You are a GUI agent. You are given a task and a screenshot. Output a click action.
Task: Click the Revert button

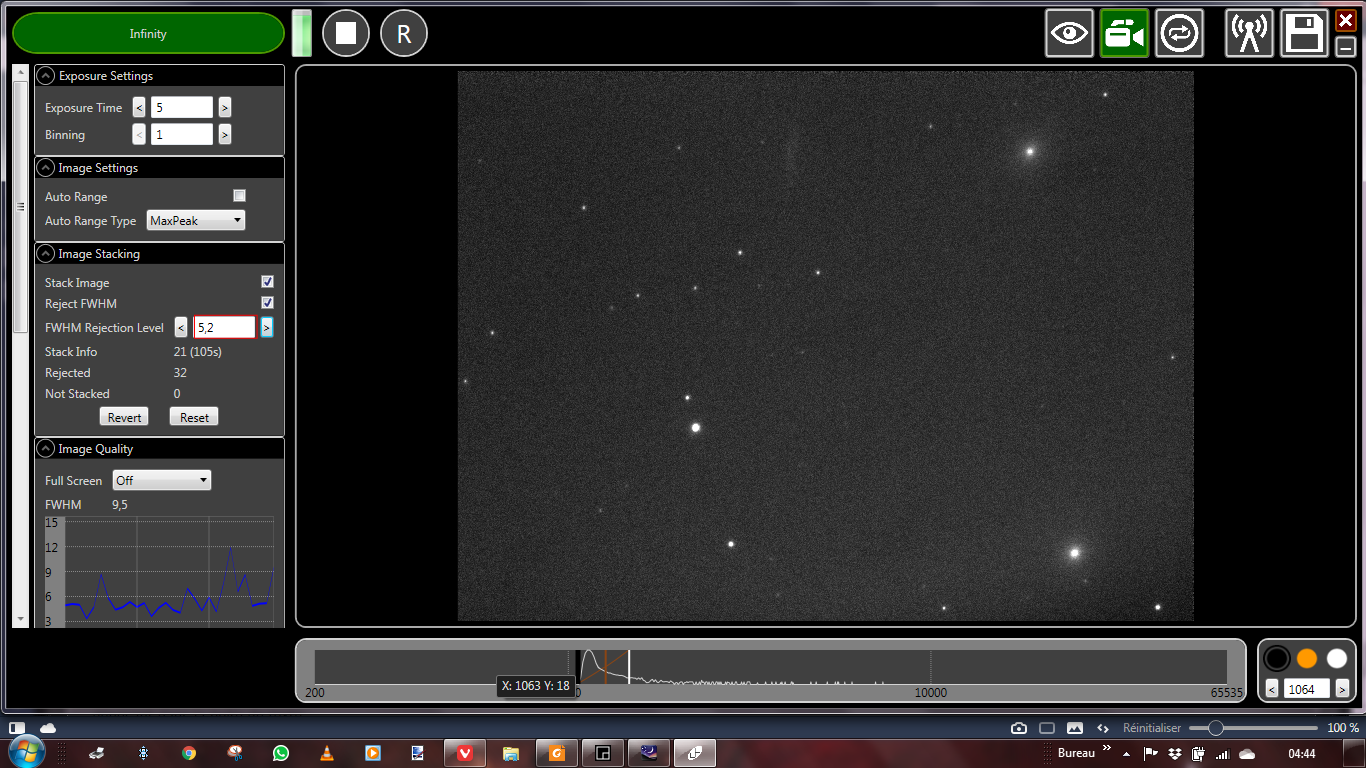pos(124,417)
